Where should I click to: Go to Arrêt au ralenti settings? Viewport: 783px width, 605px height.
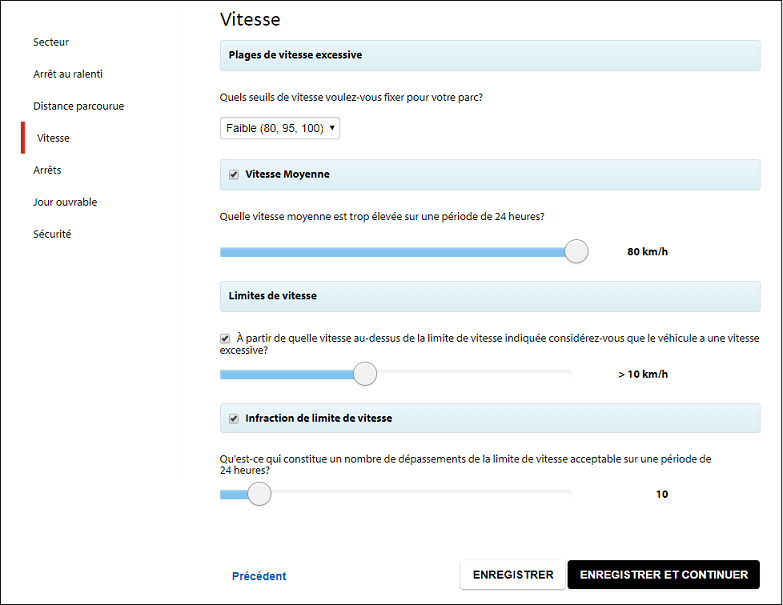pyautogui.click(x=68, y=74)
